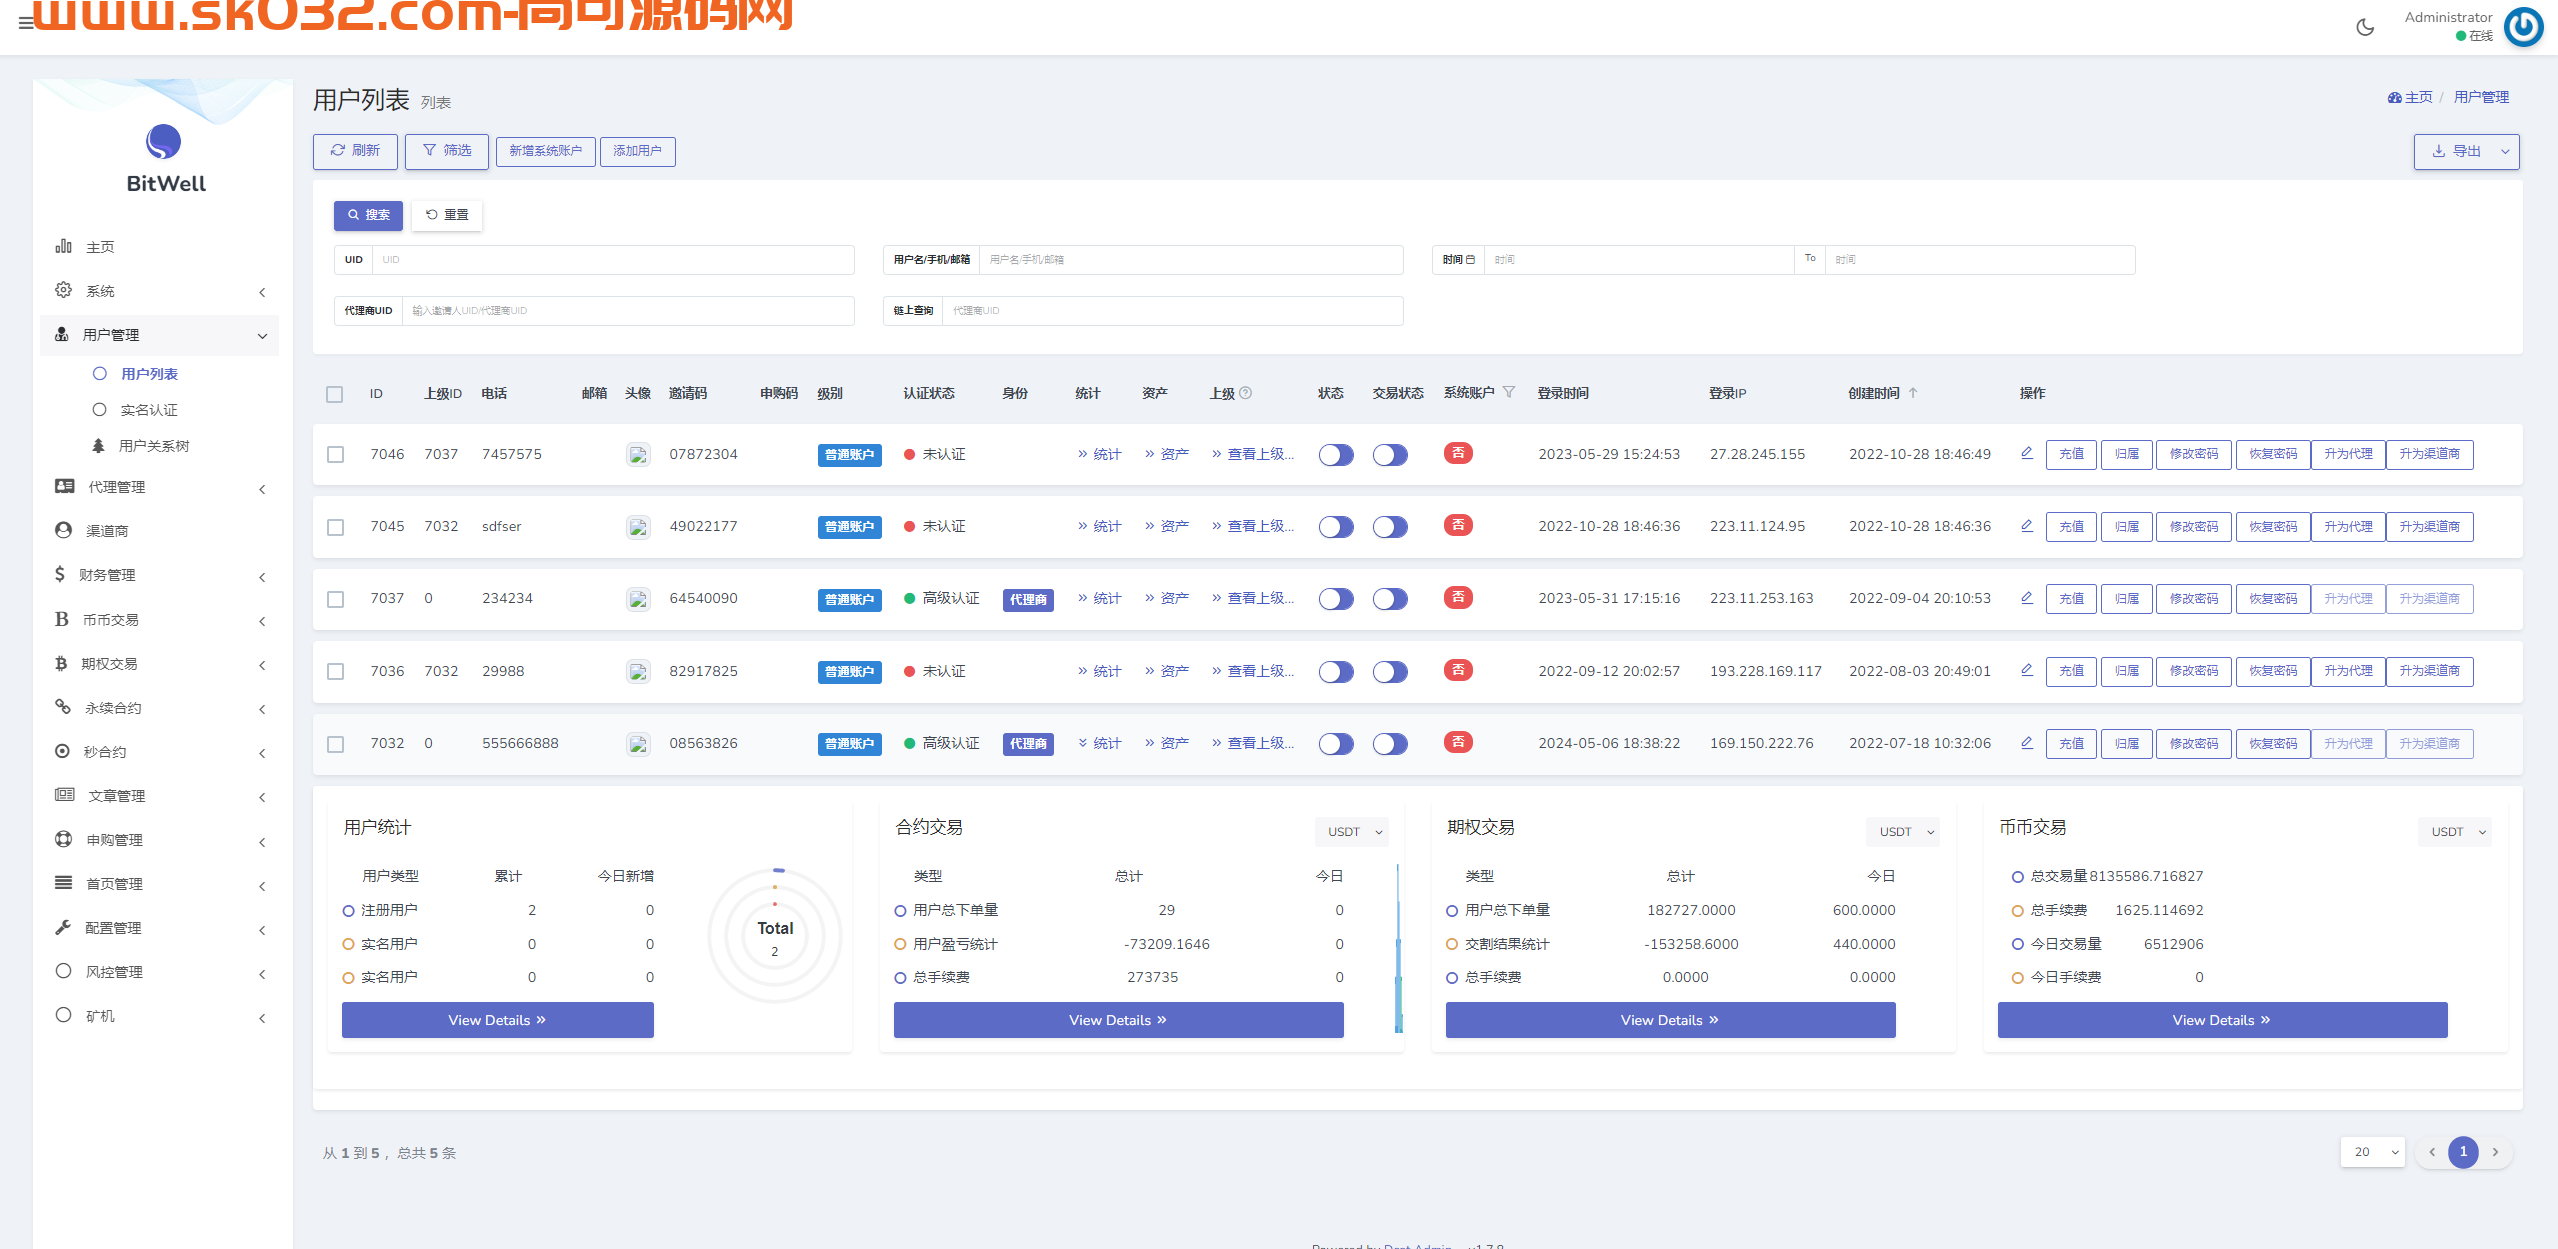The height and width of the screenshot is (1249, 2558).
Task: Click 新增系统账户 button
Action: 546,151
